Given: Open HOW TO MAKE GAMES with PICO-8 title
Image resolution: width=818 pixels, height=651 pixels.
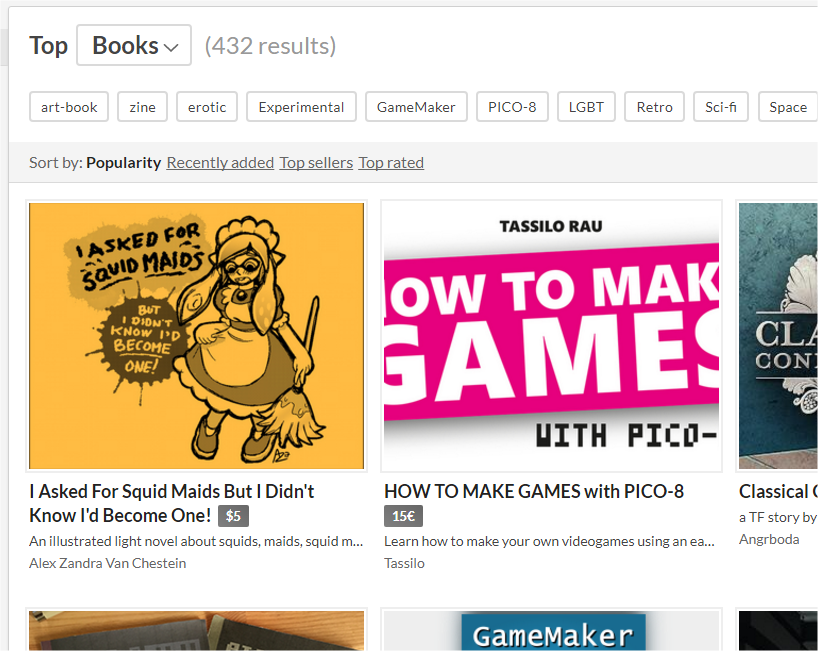Looking at the screenshot, I should [534, 491].
